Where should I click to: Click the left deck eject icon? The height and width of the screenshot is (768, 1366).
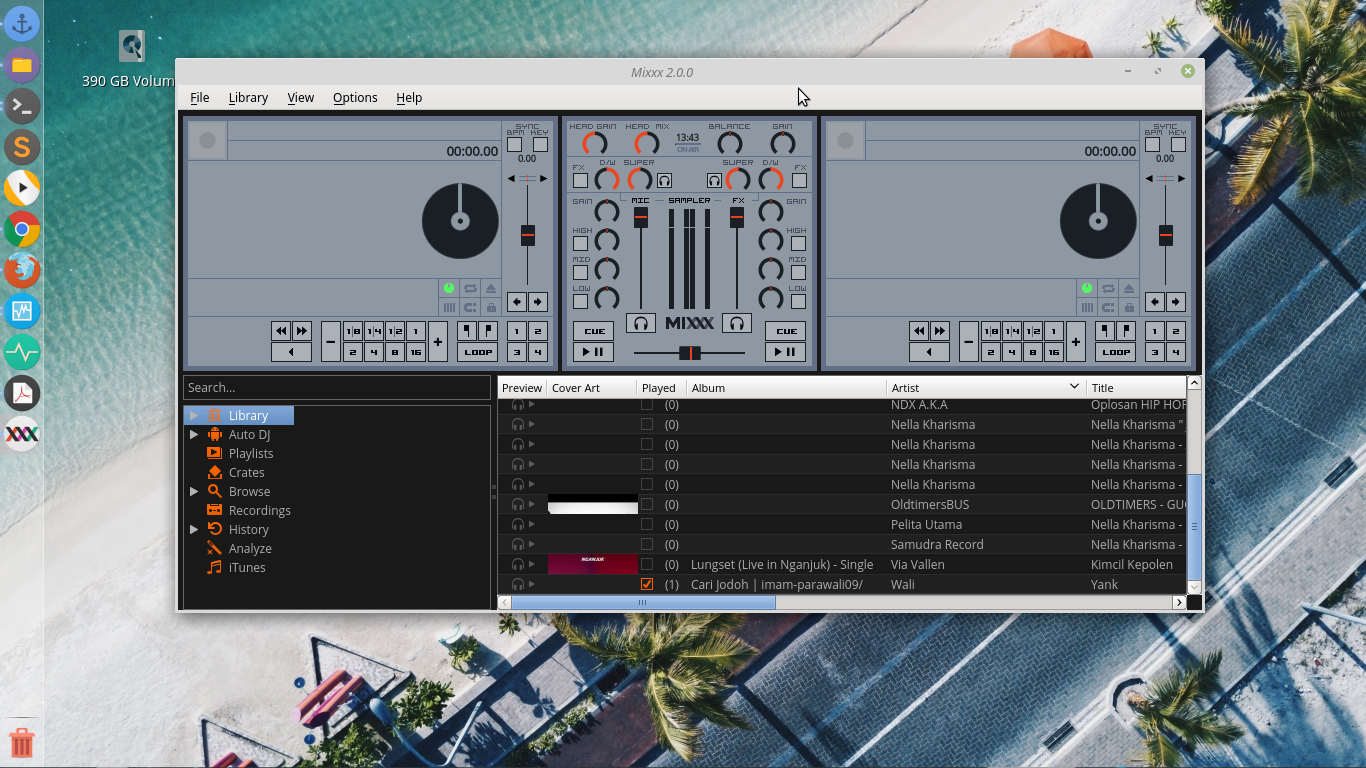tap(491, 288)
